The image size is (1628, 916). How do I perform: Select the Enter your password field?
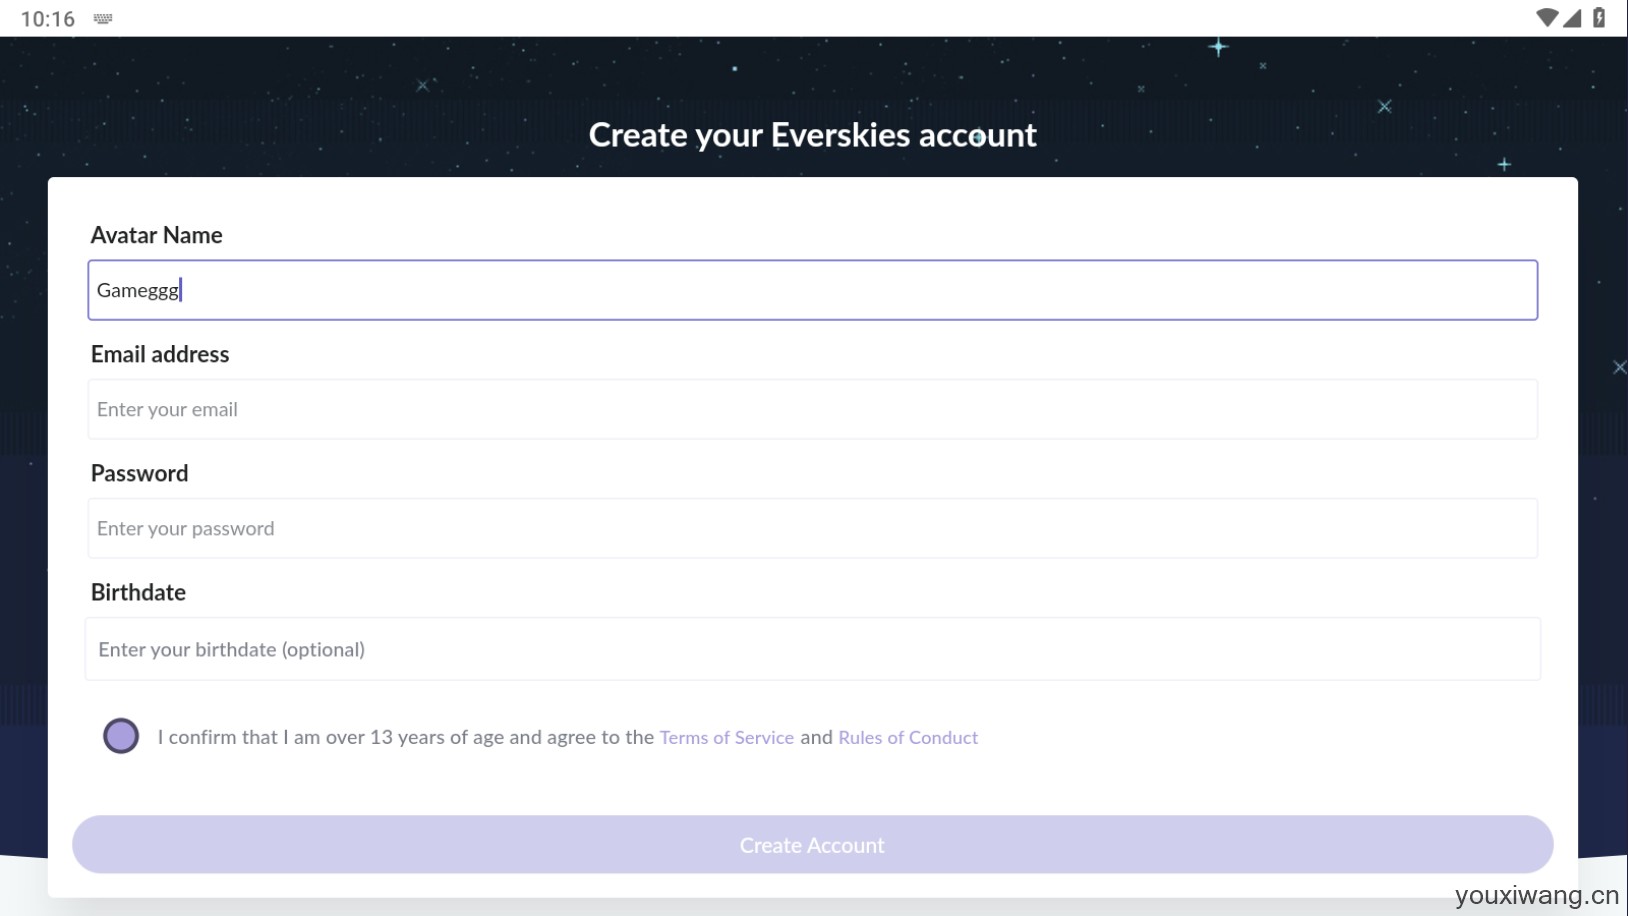point(812,528)
